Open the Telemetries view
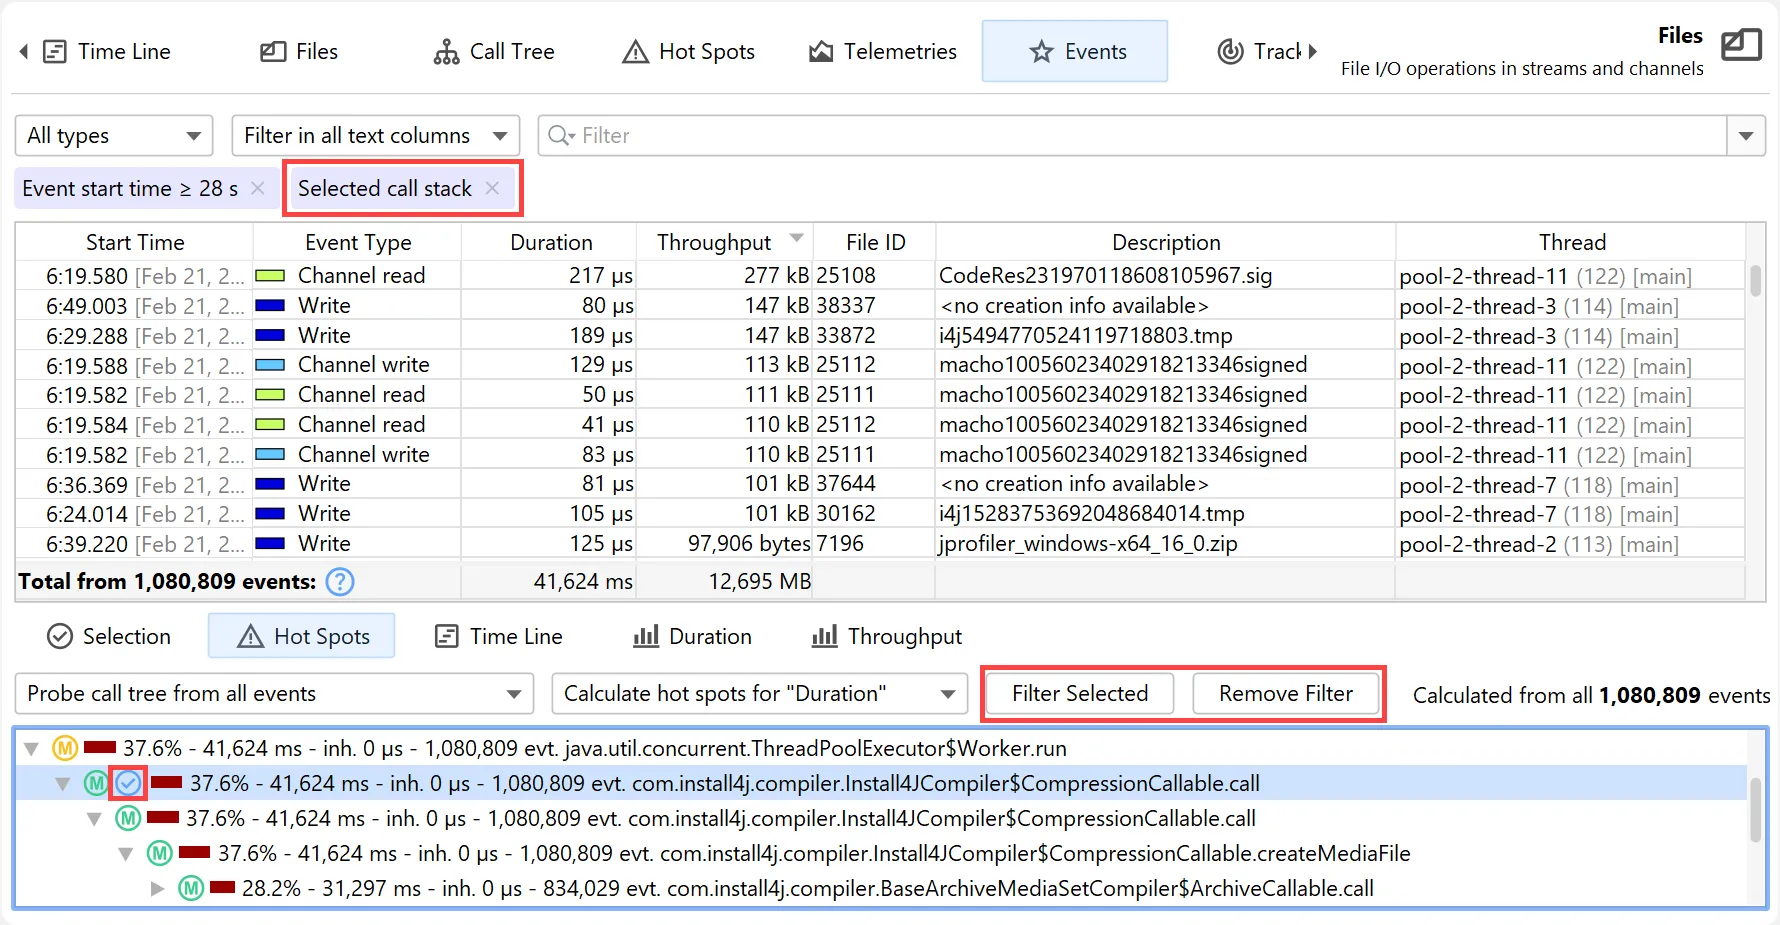 pyautogui.click(x=883, y=51)
